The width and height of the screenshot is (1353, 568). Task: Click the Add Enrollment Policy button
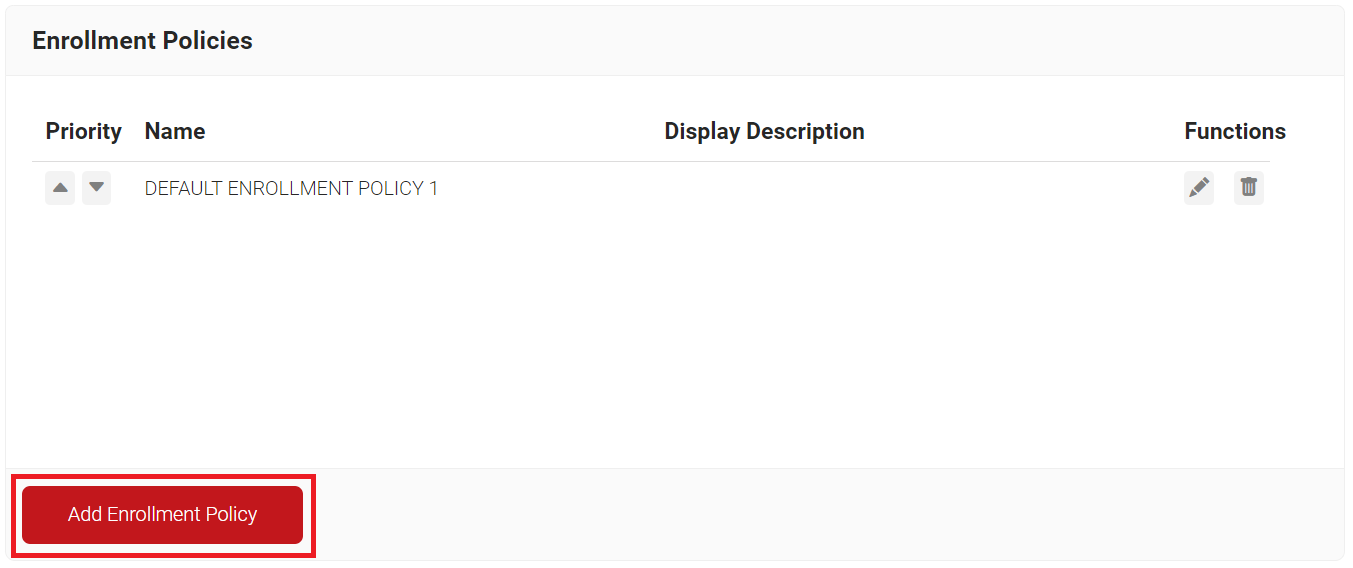162,515
